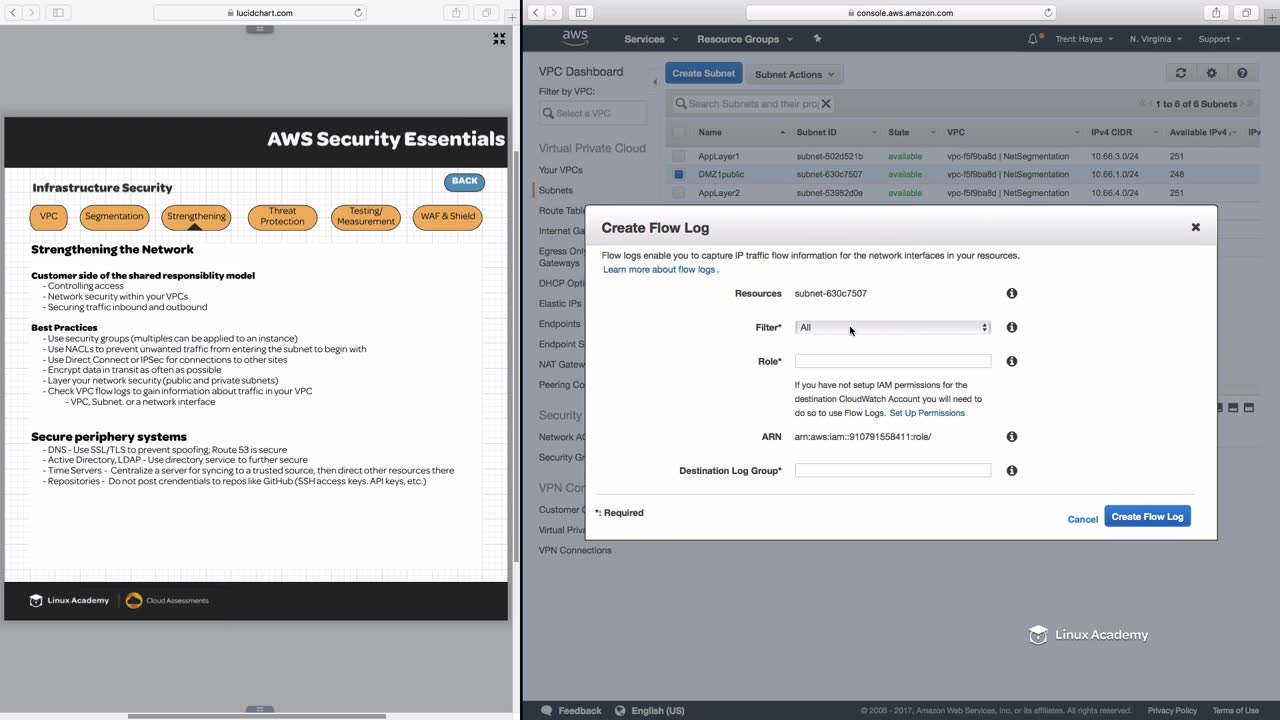Viewport: 1280px width, 720px height.
Task: Open the N. Virginia region selector
Action: pyautogui.click(x=1156, y=39)
